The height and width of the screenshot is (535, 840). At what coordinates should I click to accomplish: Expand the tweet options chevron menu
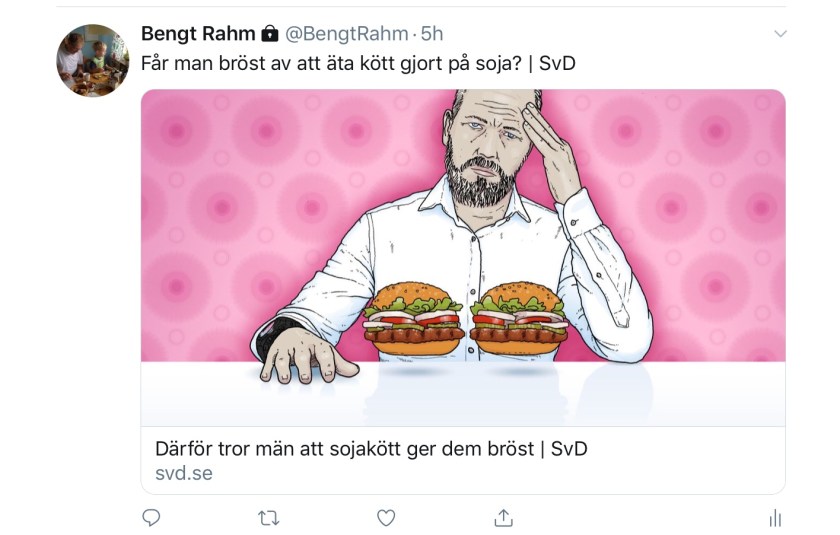click(x=781, y=34)
